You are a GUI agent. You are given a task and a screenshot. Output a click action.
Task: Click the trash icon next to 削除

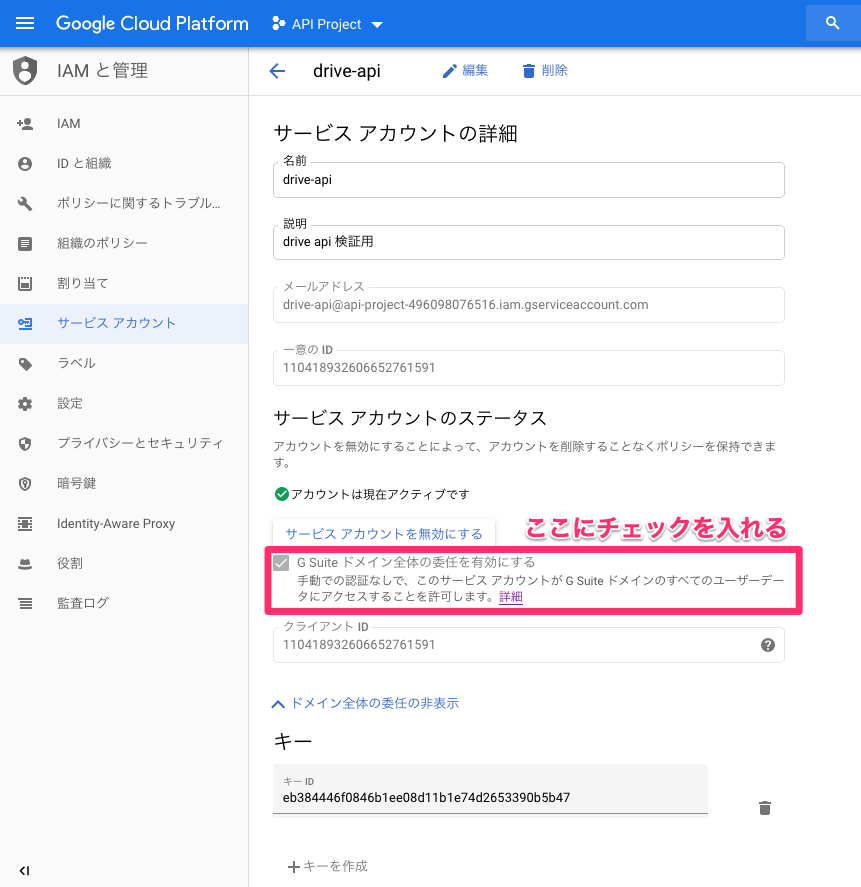528,71
